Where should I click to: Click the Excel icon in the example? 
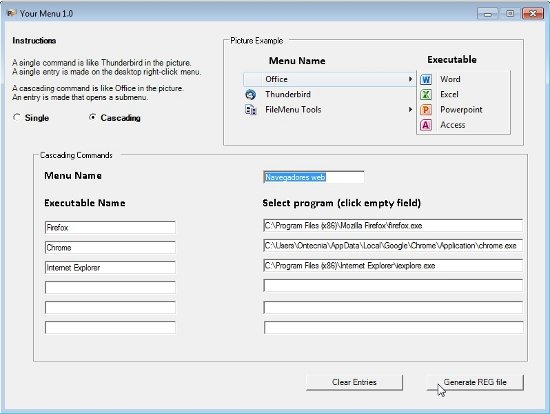[x=426, y=94]
